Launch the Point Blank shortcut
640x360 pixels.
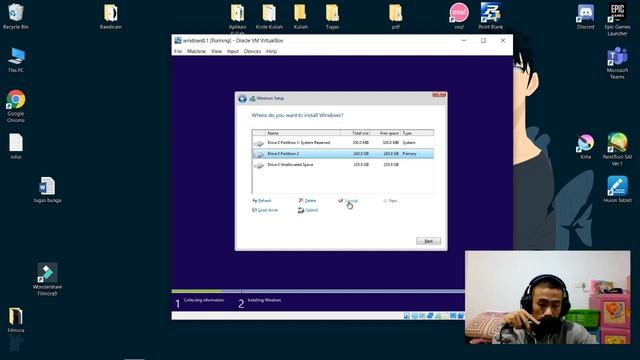[490, 16]
